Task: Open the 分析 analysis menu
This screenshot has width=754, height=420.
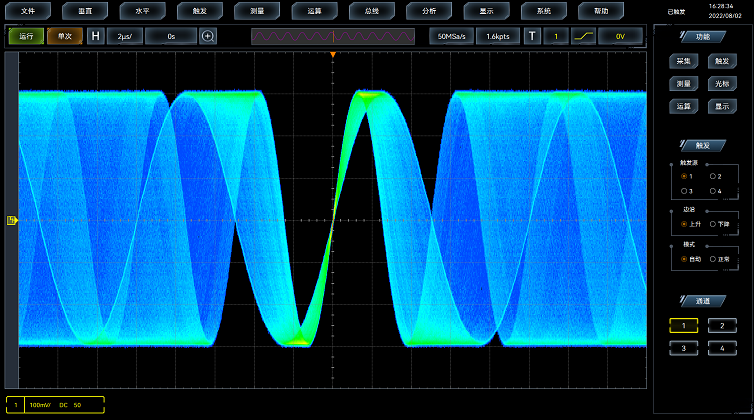Action: 429,11
